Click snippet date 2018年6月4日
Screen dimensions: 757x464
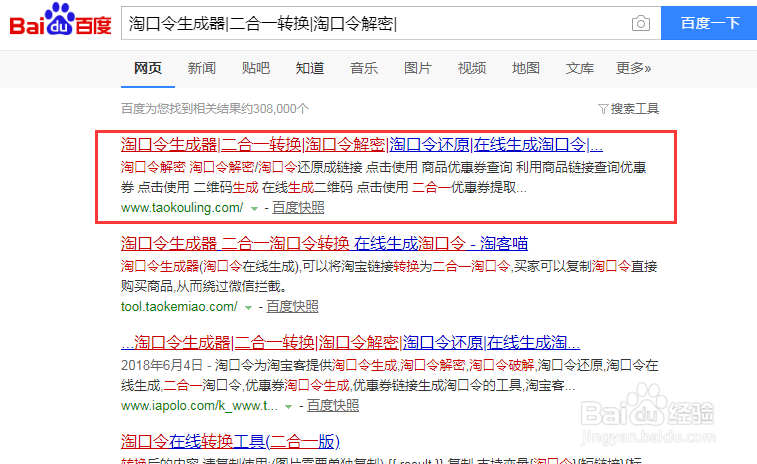tap(162, 365)
